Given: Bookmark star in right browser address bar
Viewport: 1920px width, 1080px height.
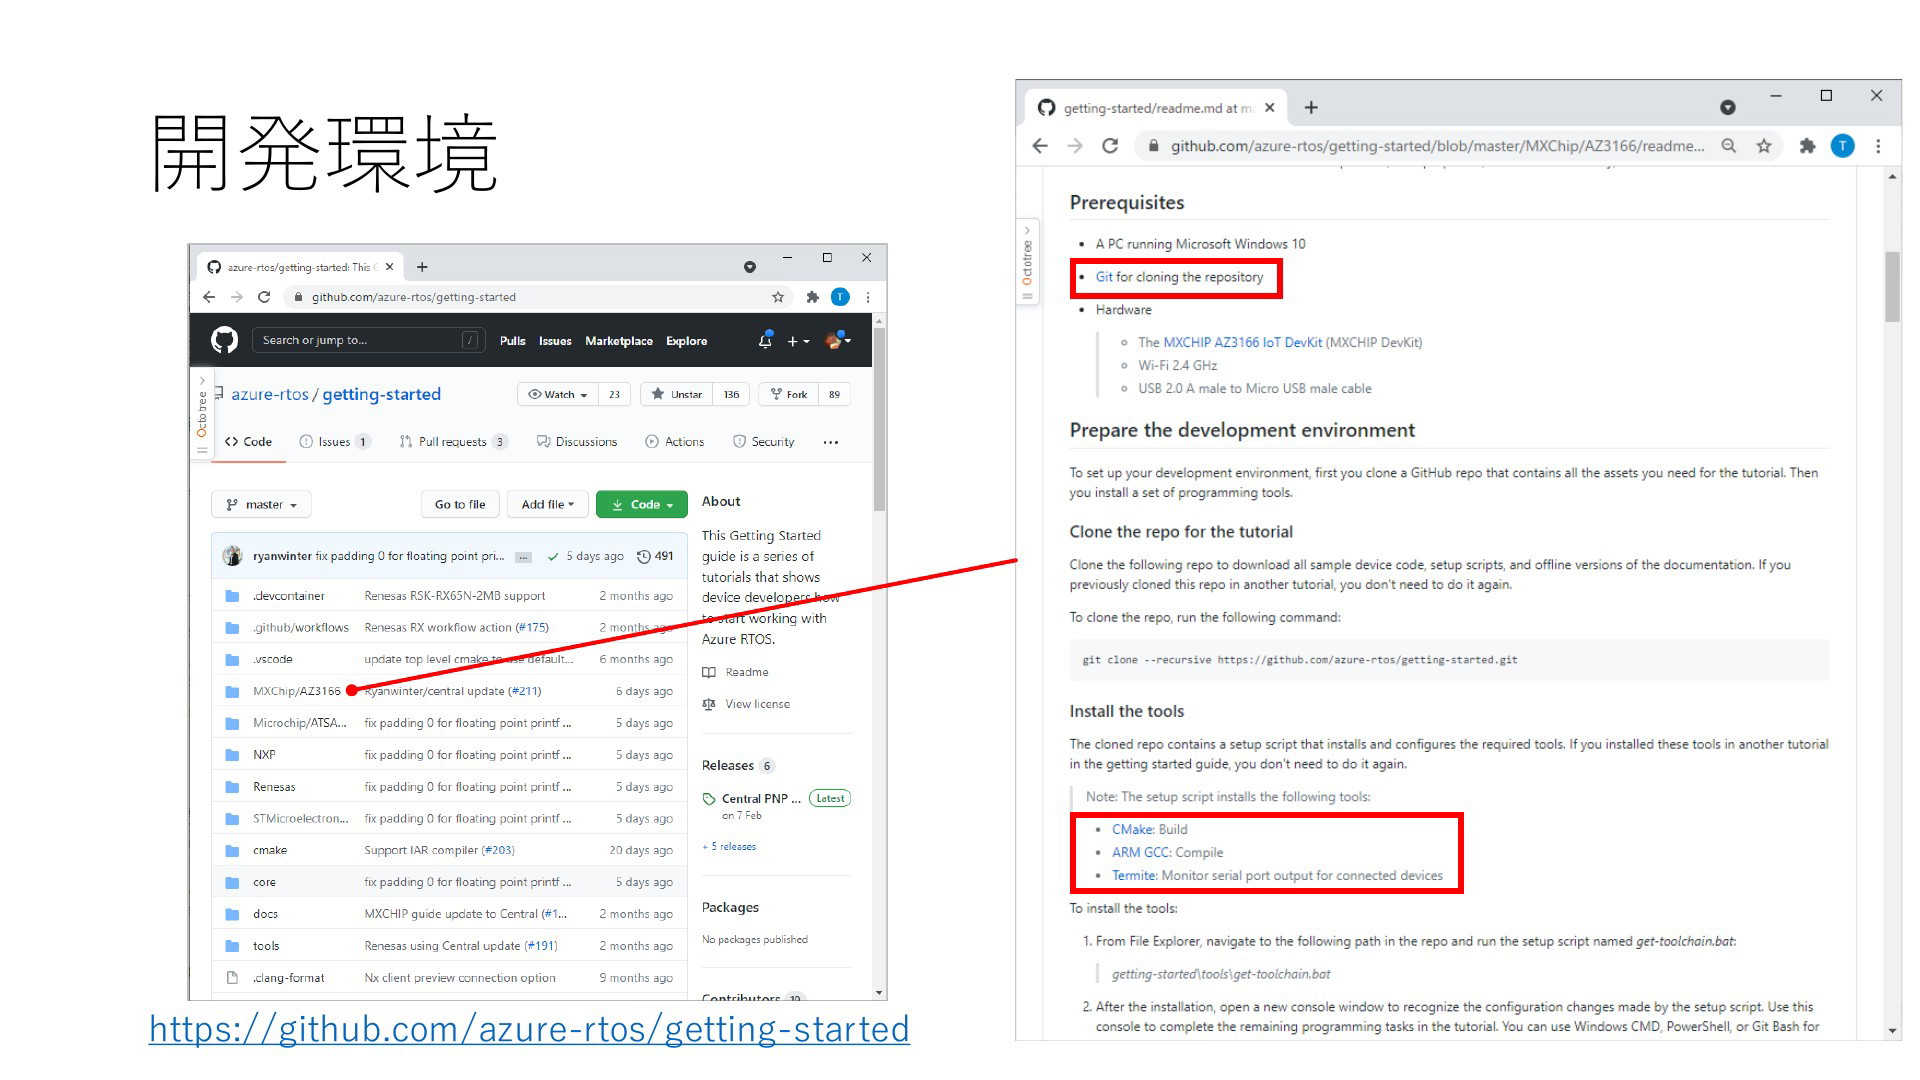Looking at the screenshot, I should (1764, 146).
